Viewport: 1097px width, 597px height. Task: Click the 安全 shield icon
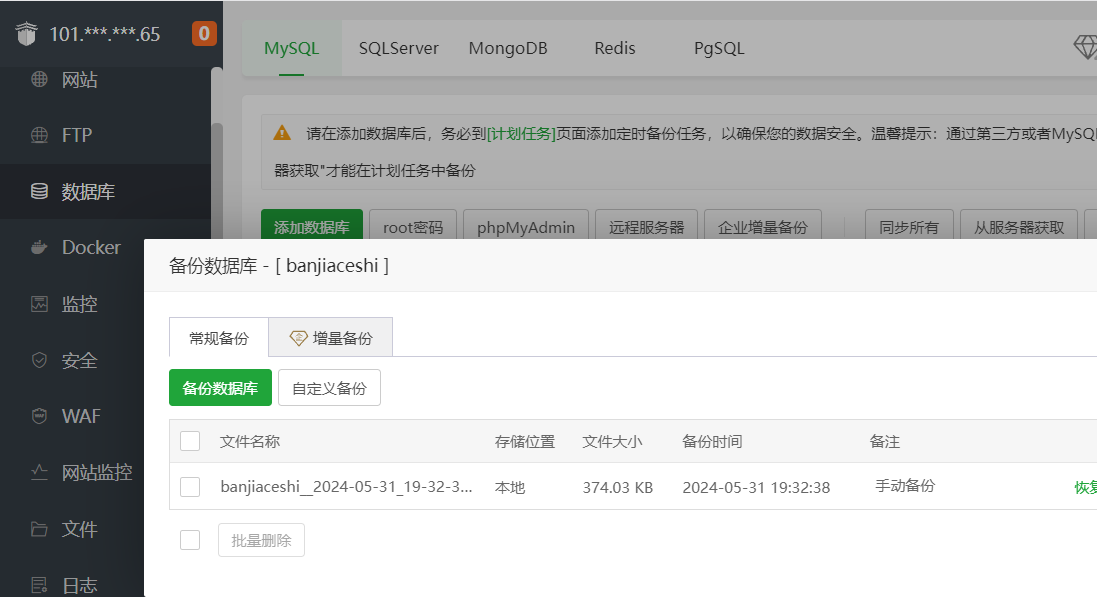[39, 360]
